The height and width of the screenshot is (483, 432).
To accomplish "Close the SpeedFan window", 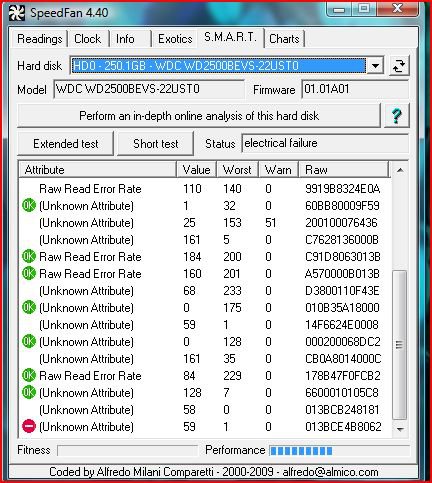I will [397, 9].
